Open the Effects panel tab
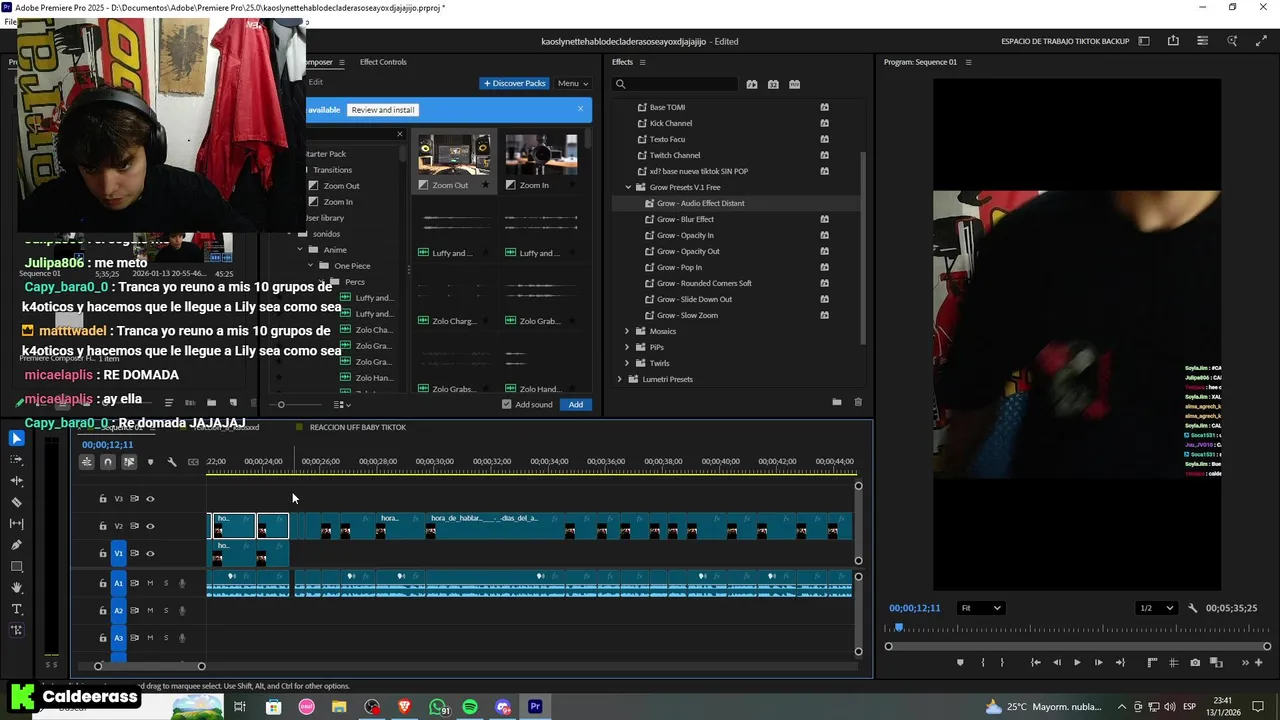This screenshot has height=720, width=1280. click(622, 62)
